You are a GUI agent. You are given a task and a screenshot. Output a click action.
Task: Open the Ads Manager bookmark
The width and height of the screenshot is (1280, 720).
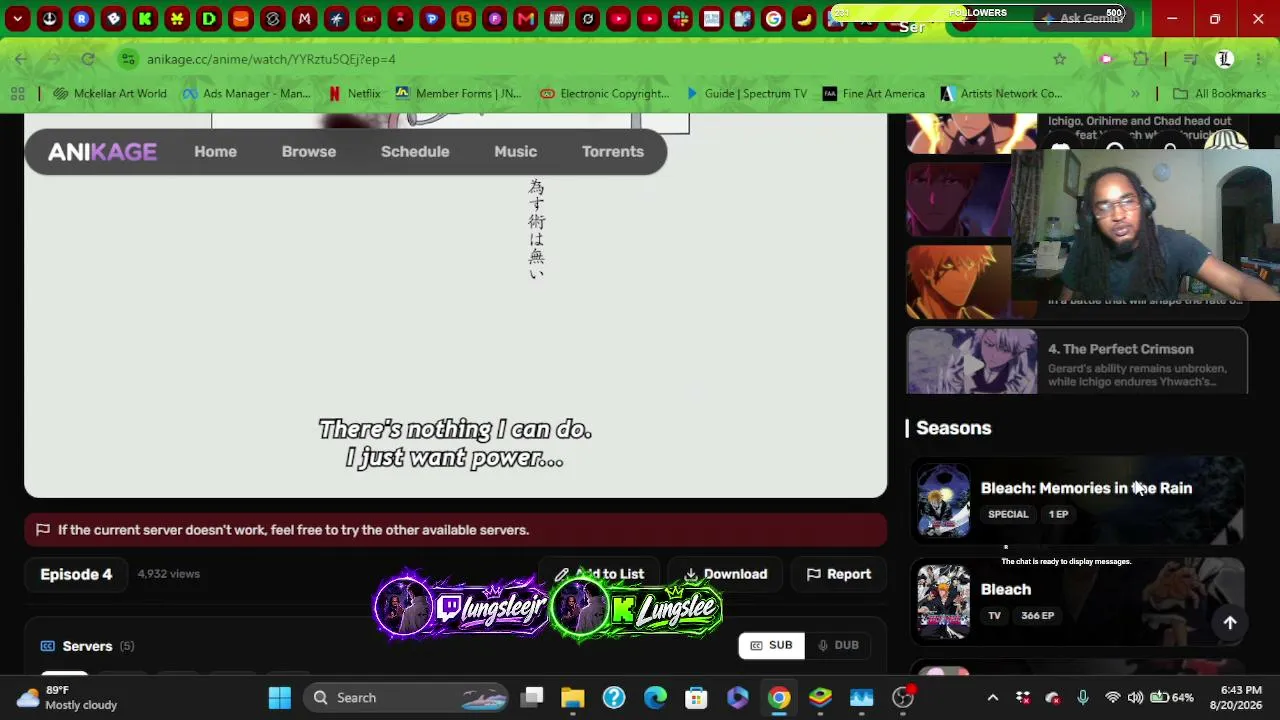click(246, 94)
